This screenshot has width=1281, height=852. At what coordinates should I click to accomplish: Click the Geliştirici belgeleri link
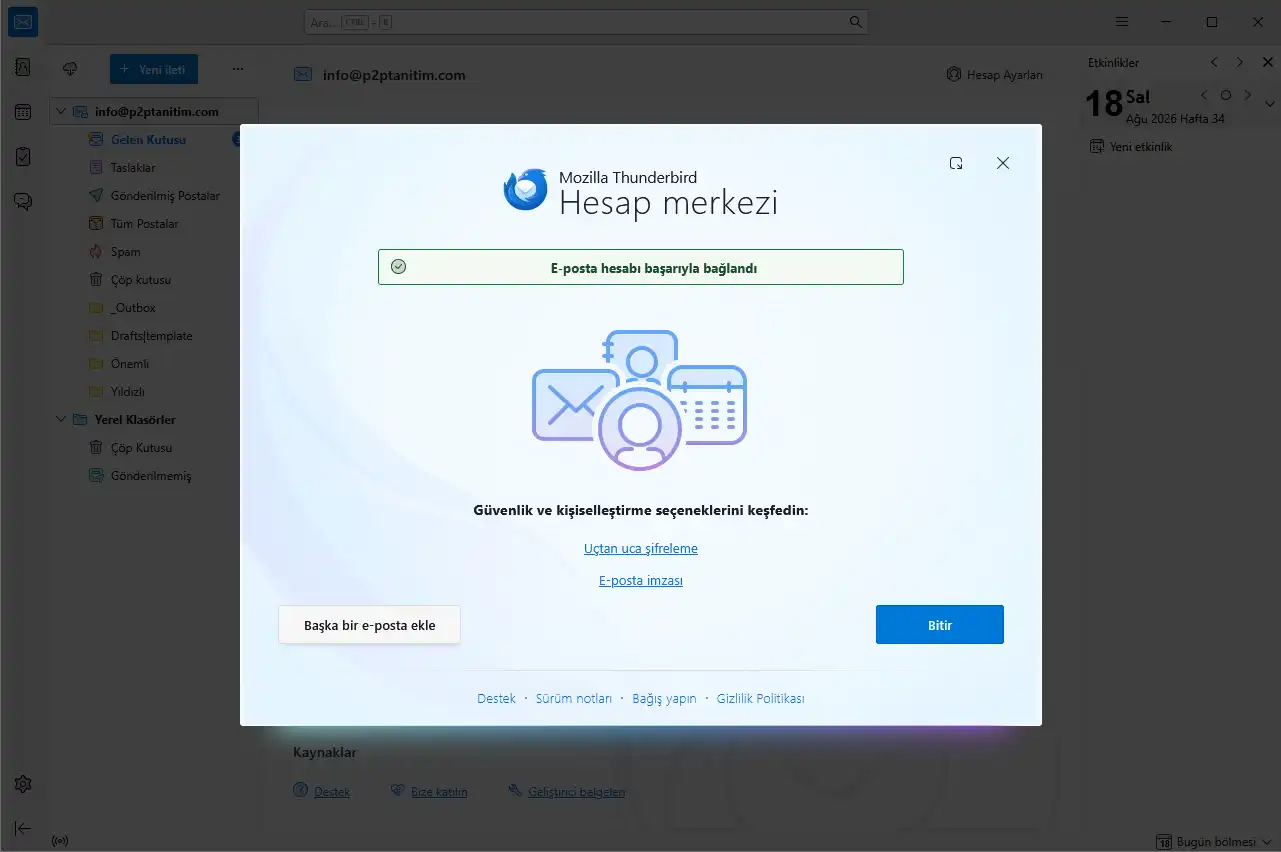click(x=576, y=792)
